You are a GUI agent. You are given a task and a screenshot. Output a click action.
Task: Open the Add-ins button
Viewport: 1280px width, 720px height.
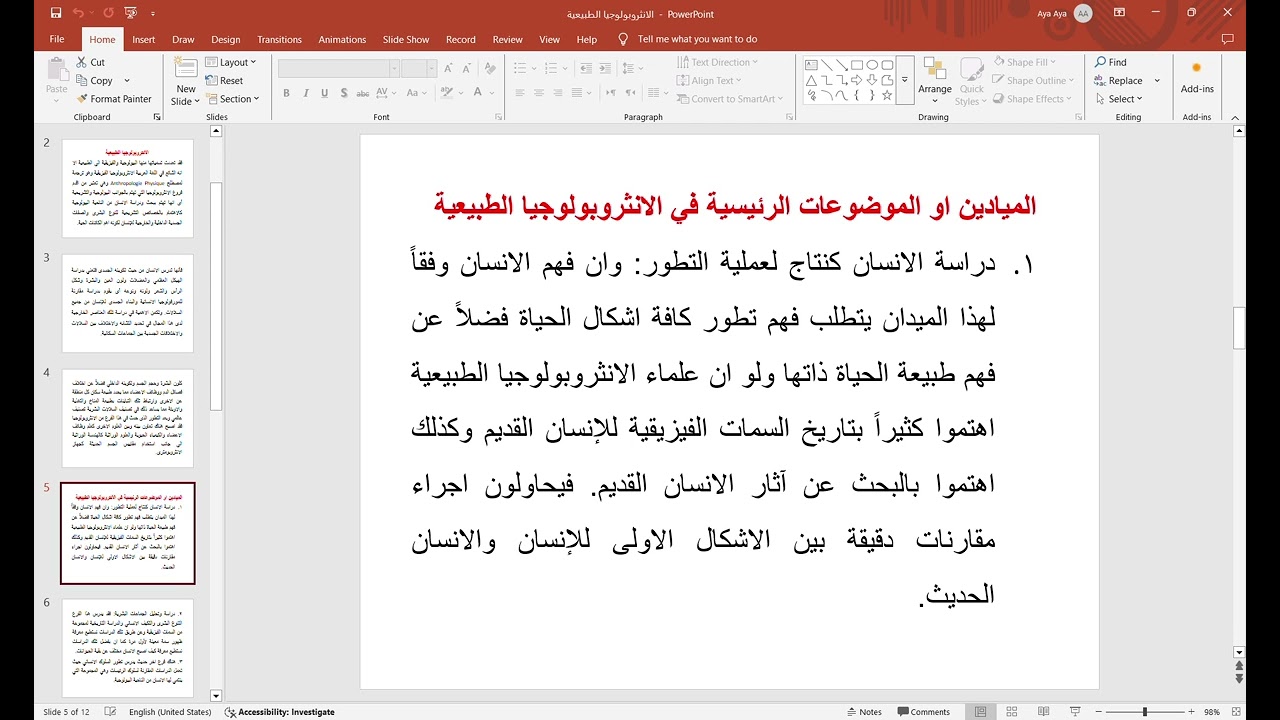(1197, 78)
